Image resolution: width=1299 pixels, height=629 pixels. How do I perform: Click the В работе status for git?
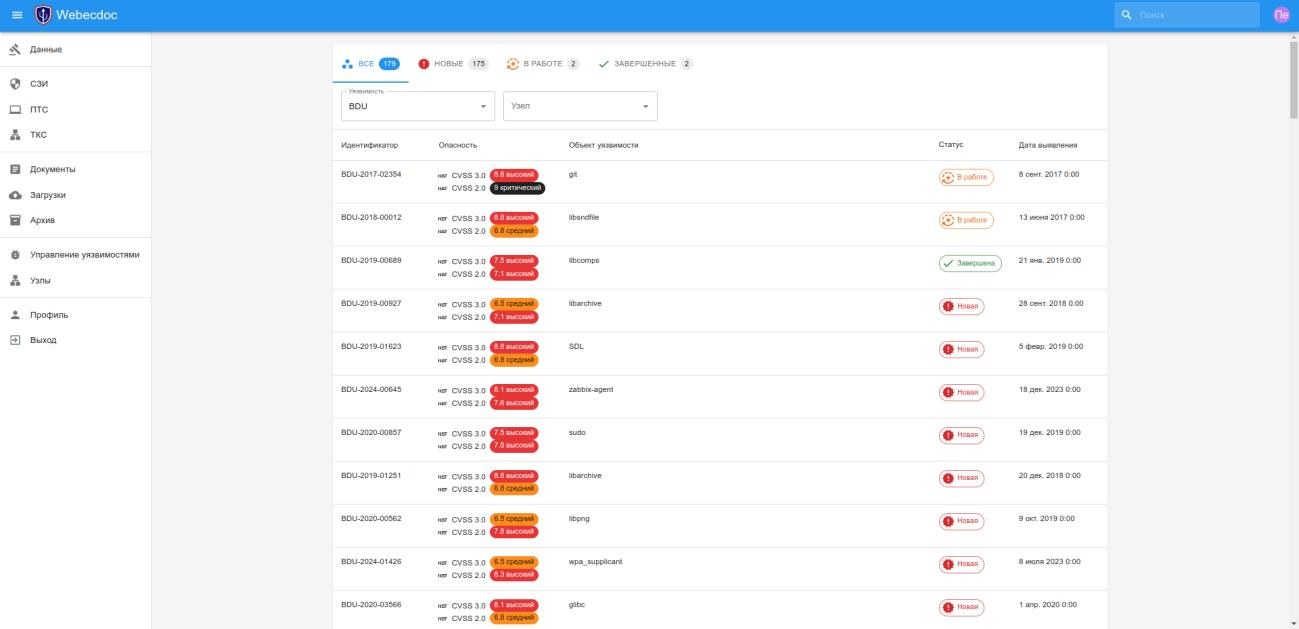pos(966,177)
